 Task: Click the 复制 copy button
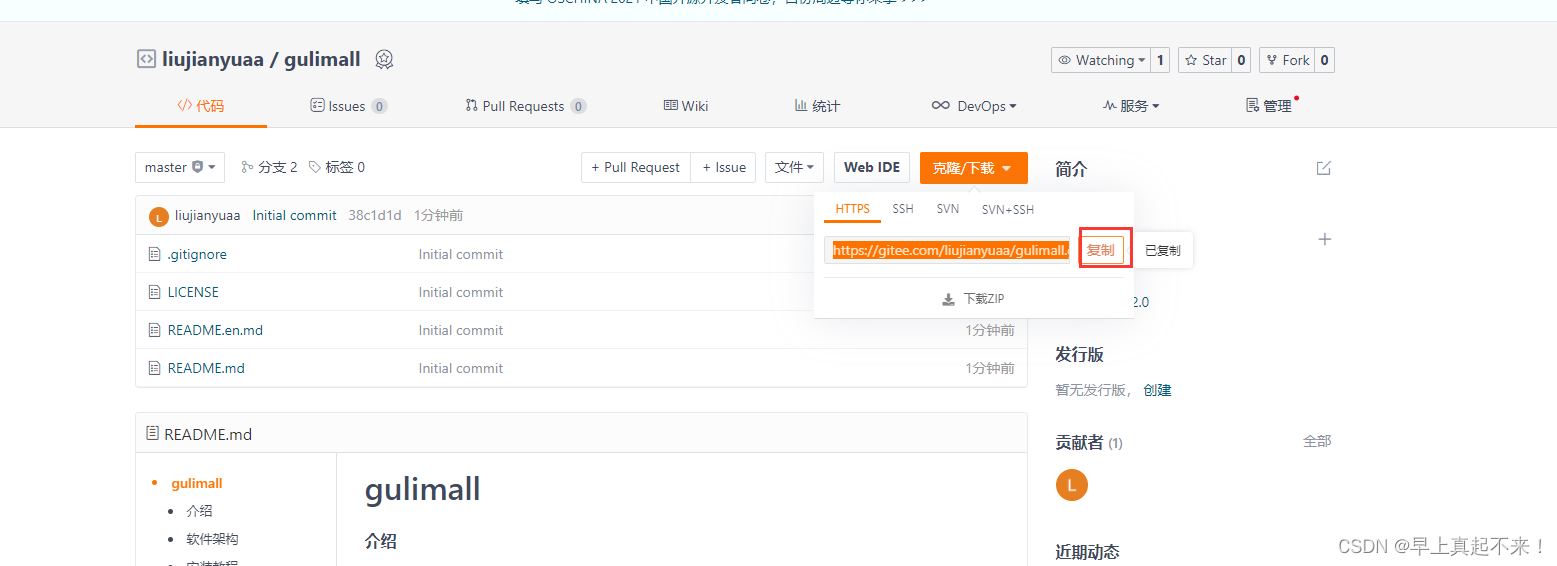tap(1101, 250)
